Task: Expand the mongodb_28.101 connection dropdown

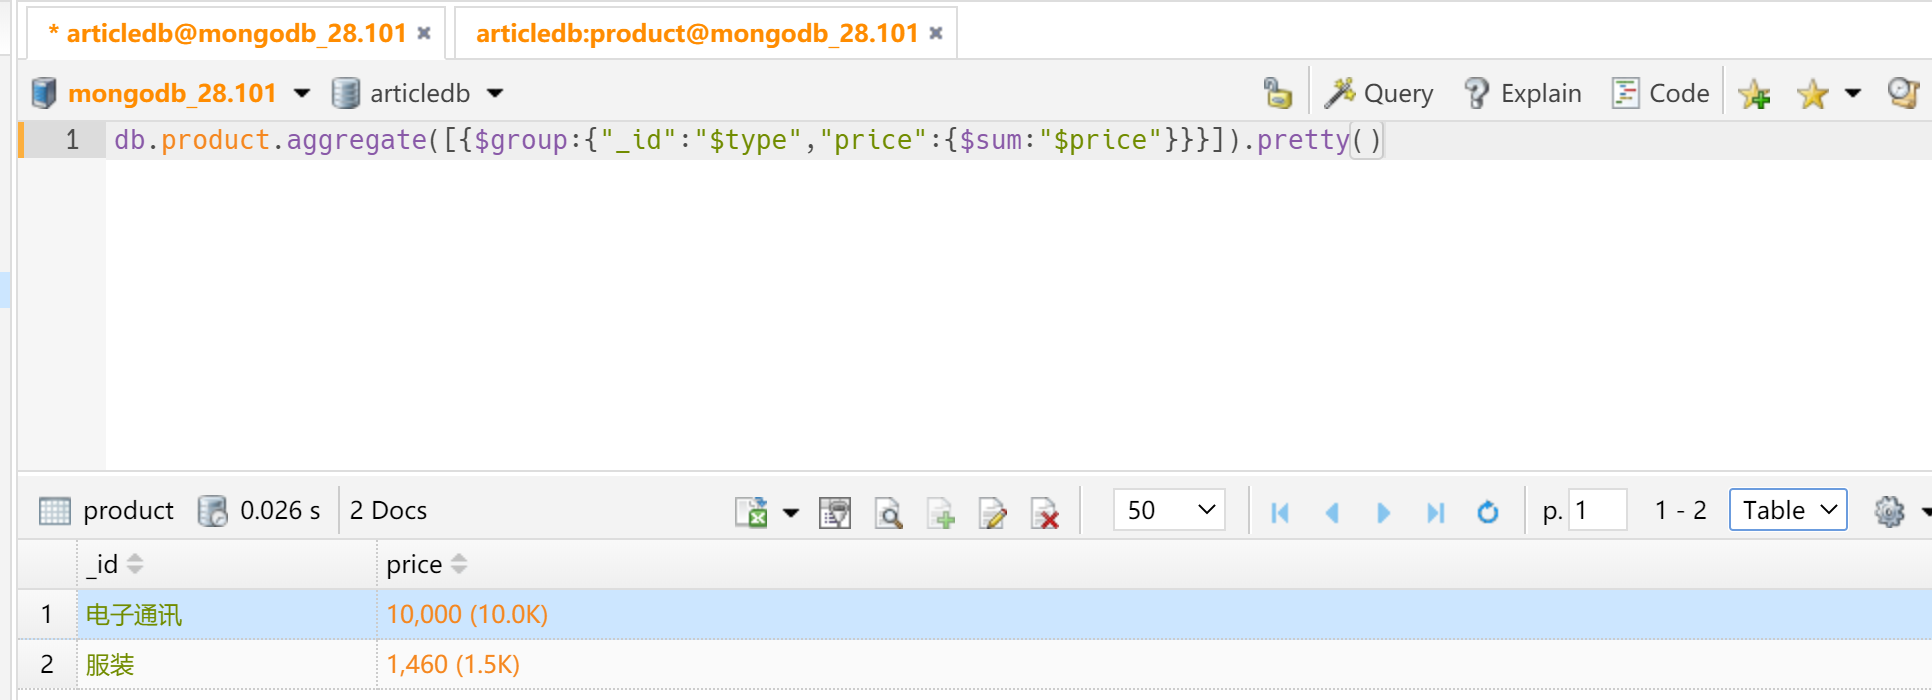Action: click(x=302, y=94)
